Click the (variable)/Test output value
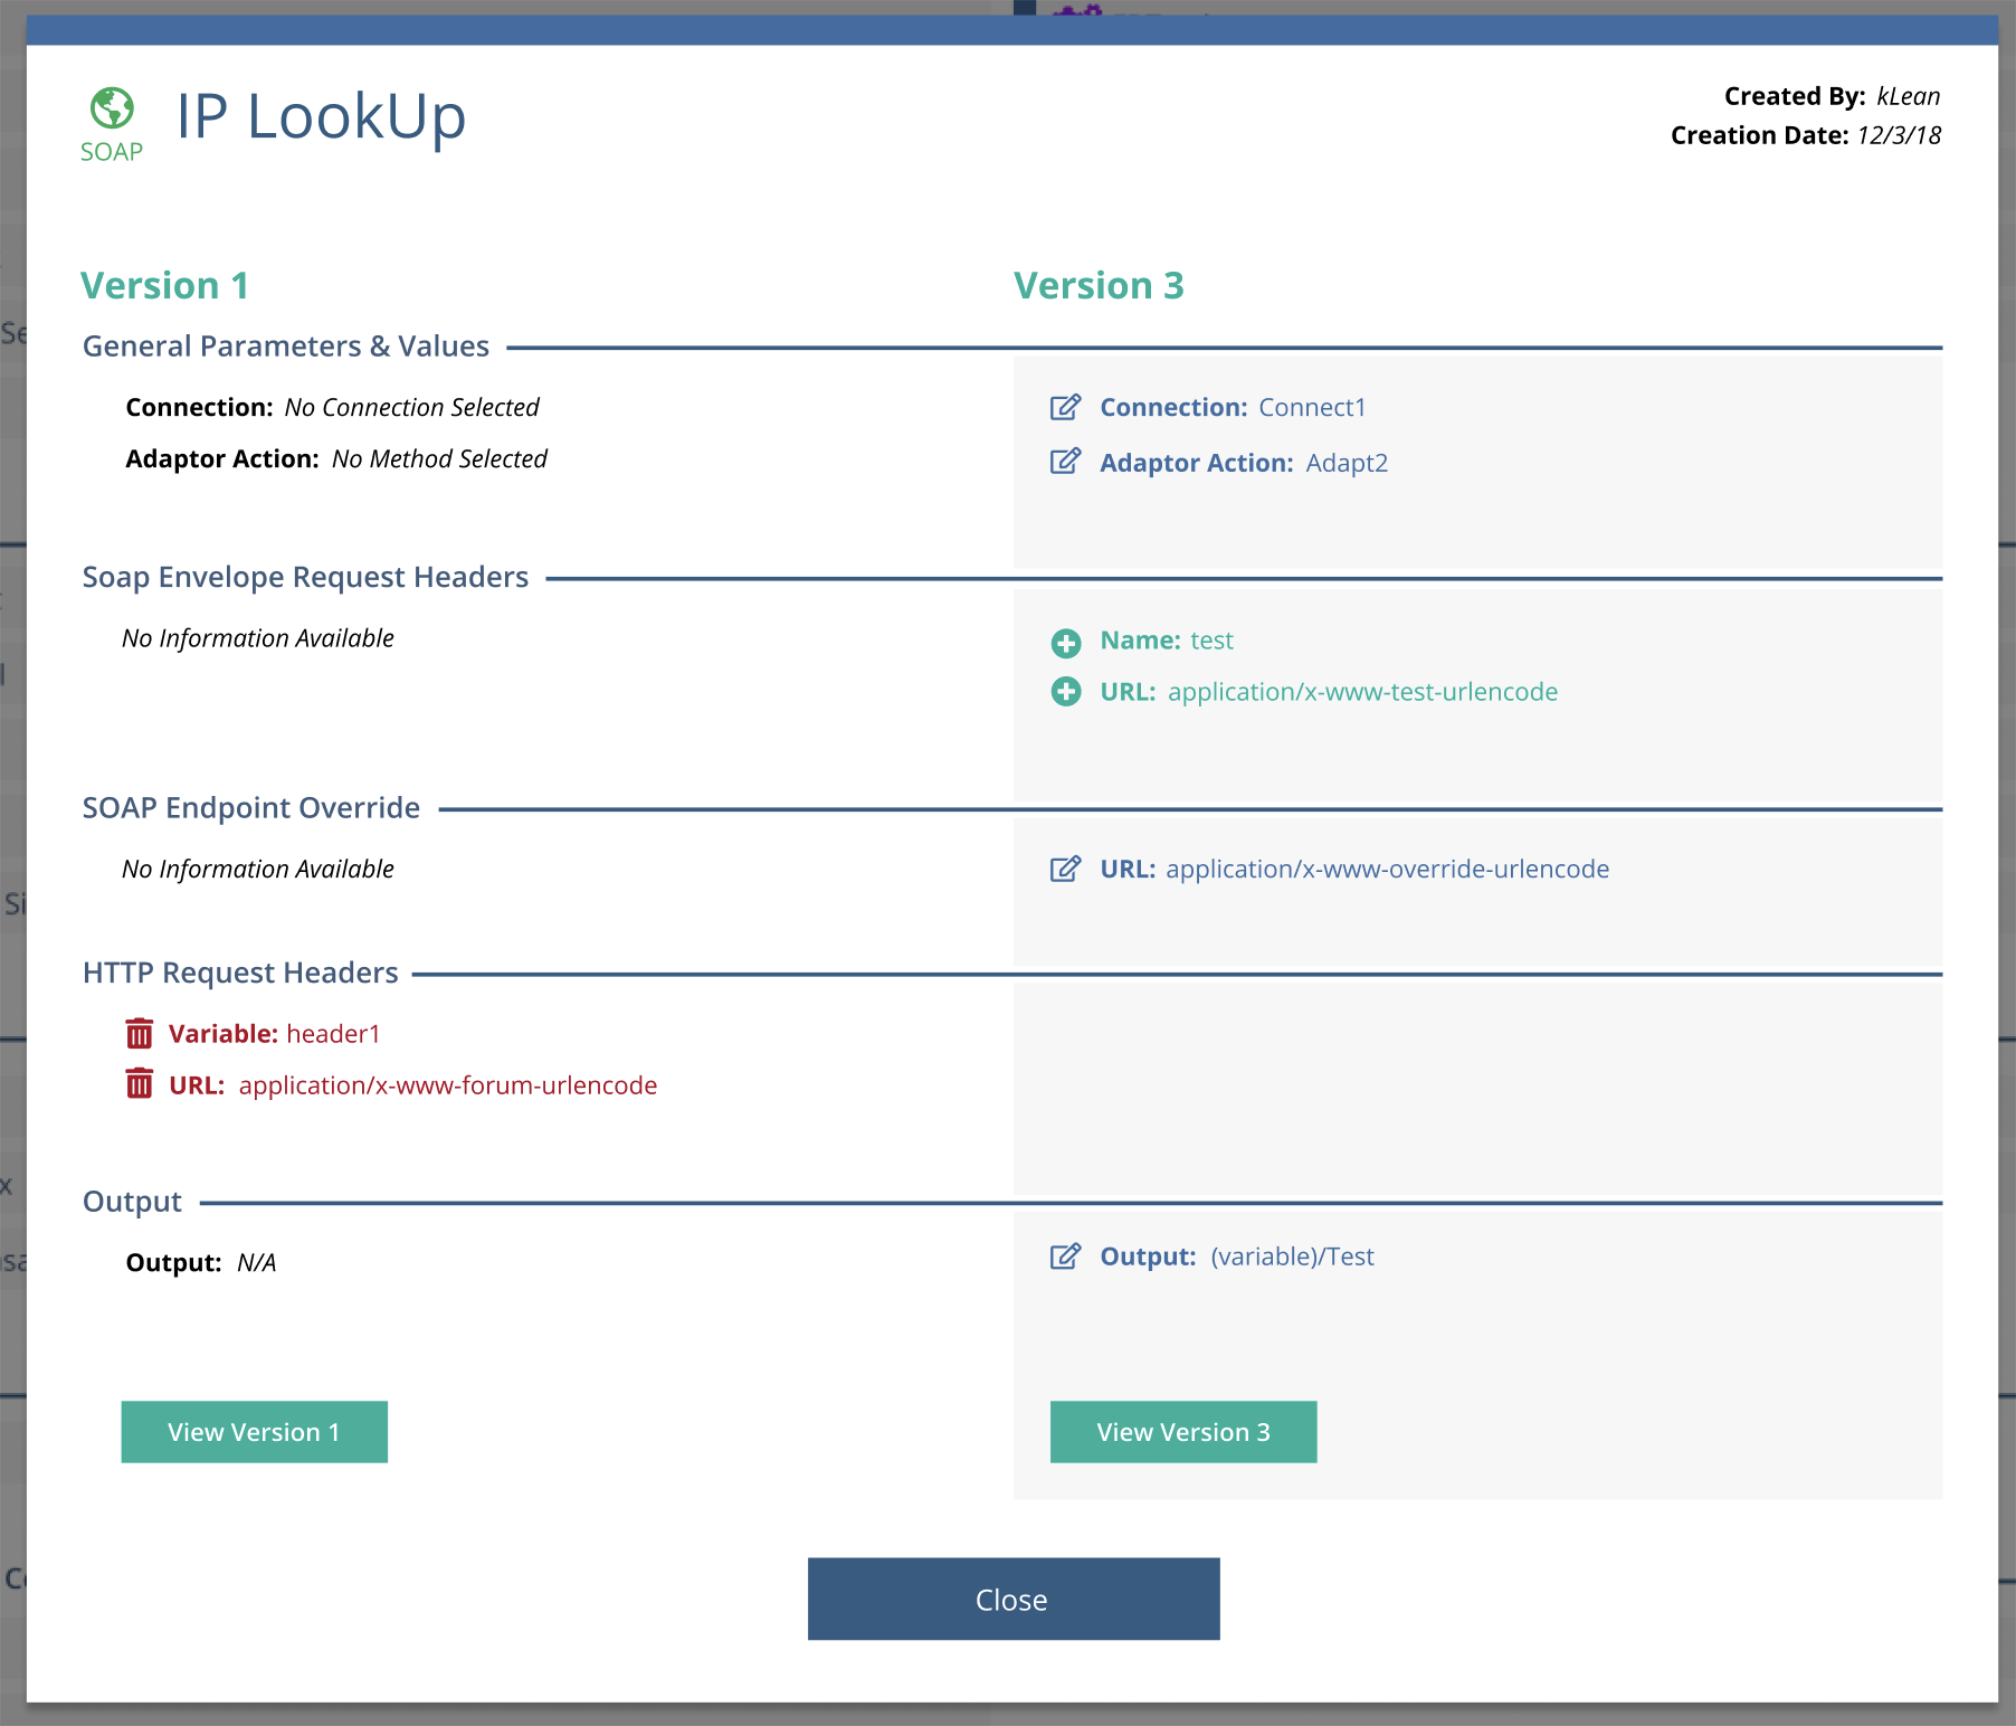 point(1291,1257)
